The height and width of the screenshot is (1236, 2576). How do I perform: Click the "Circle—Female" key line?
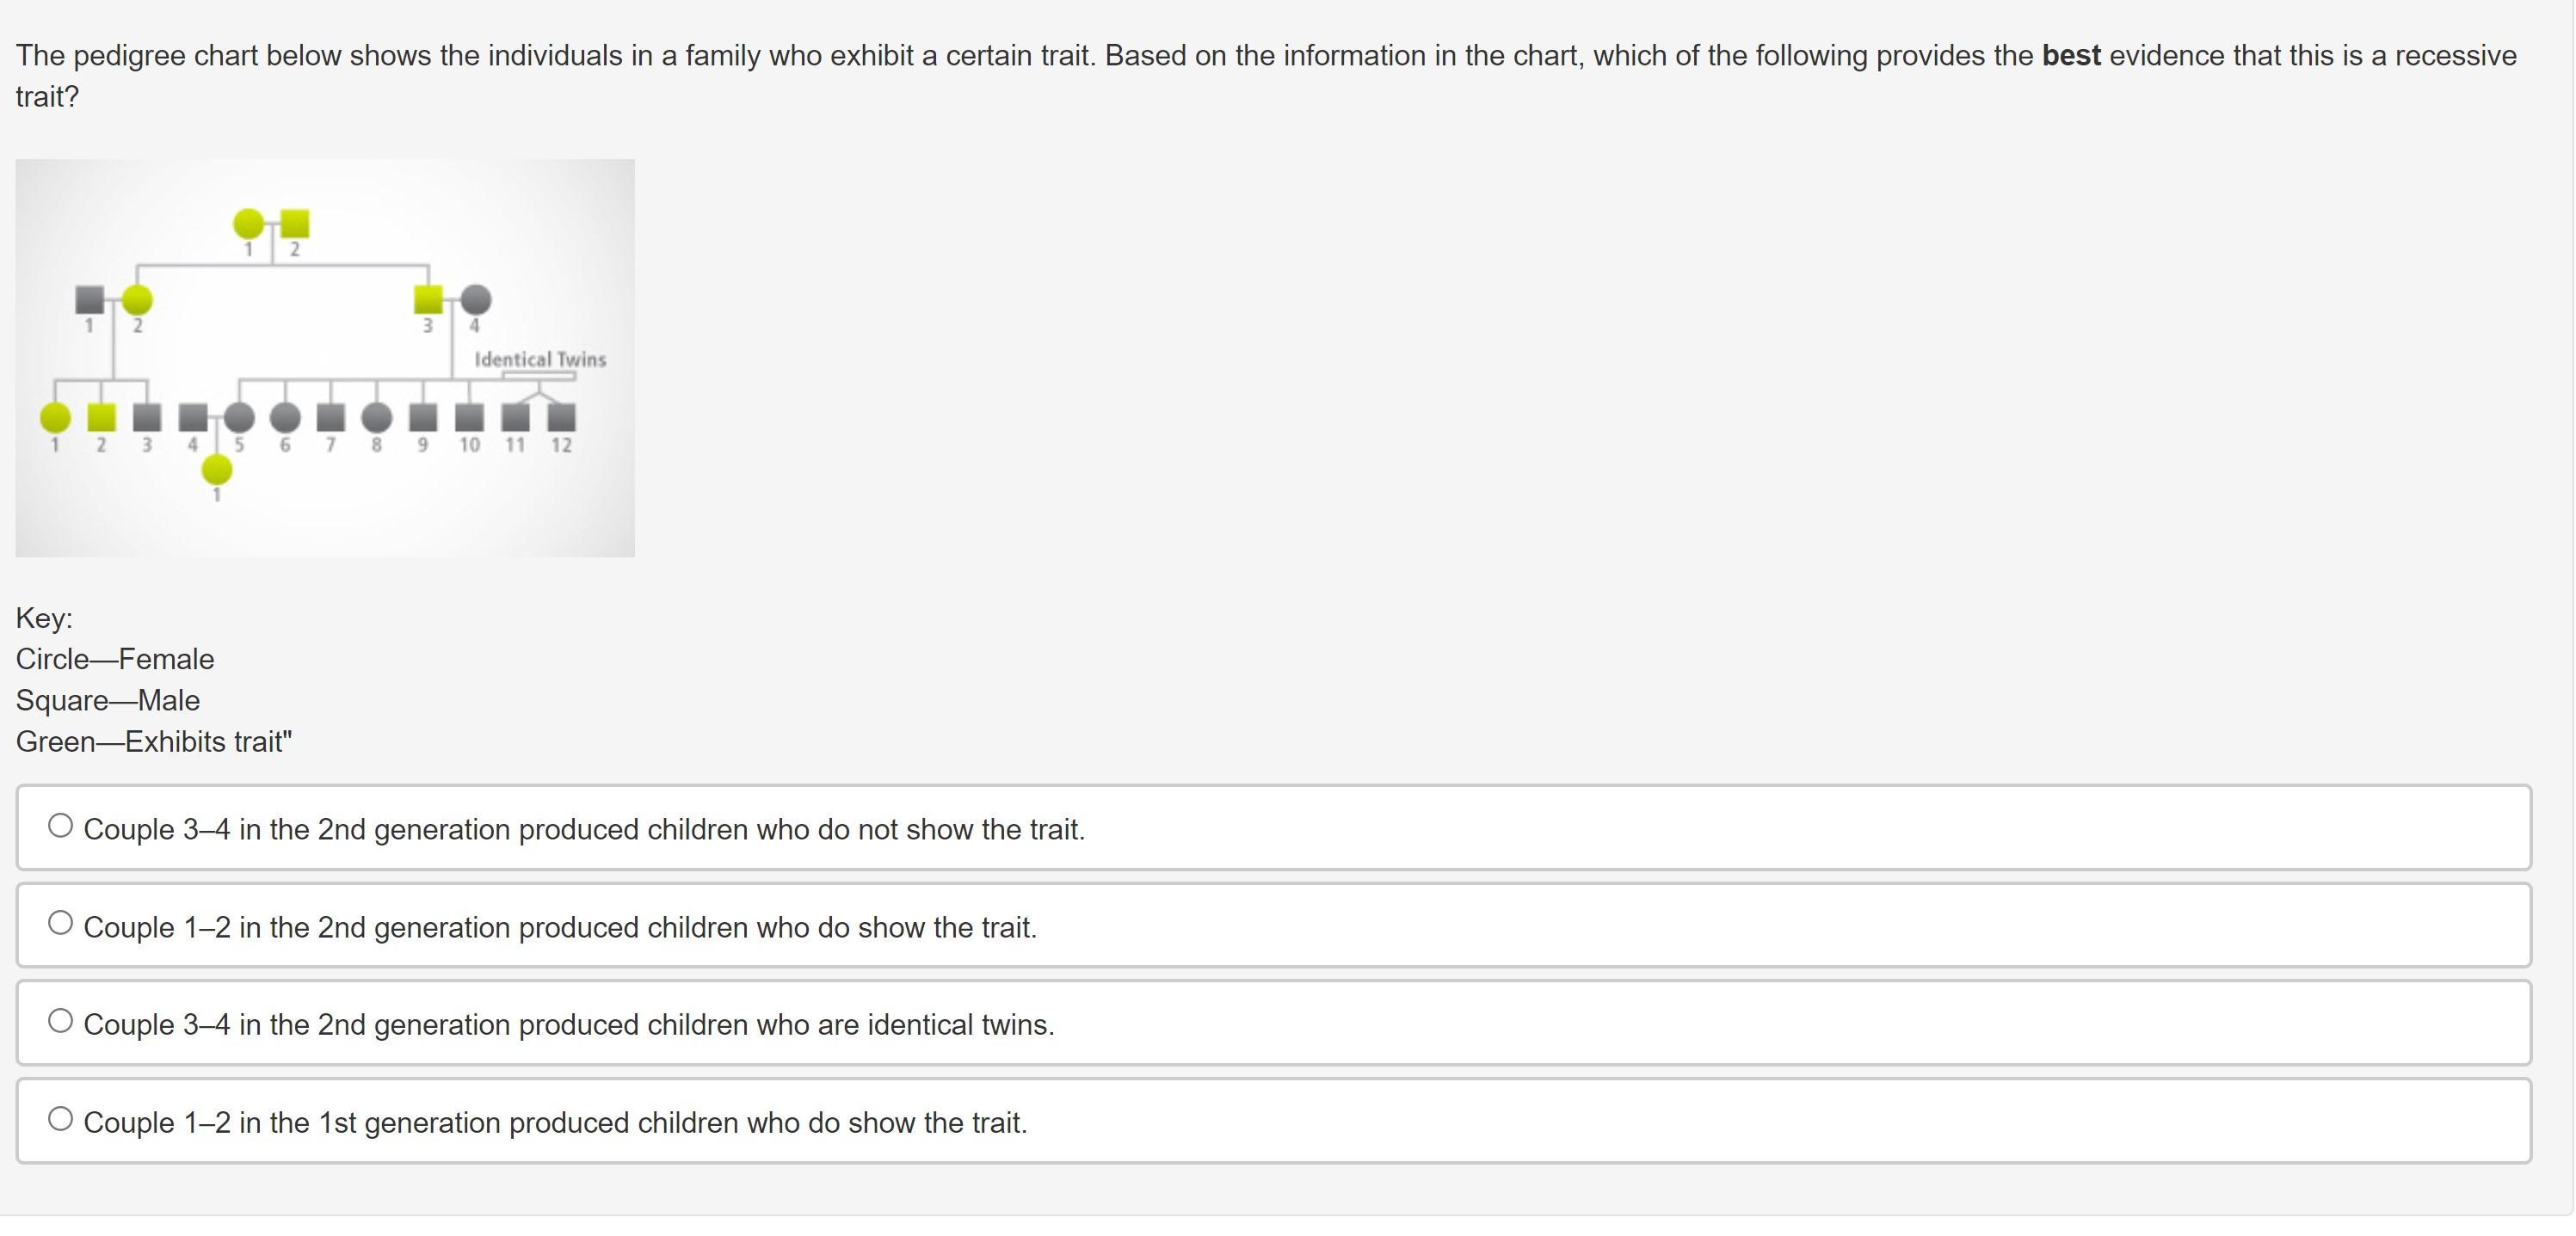pyautogui.click(x=115, y=659)
